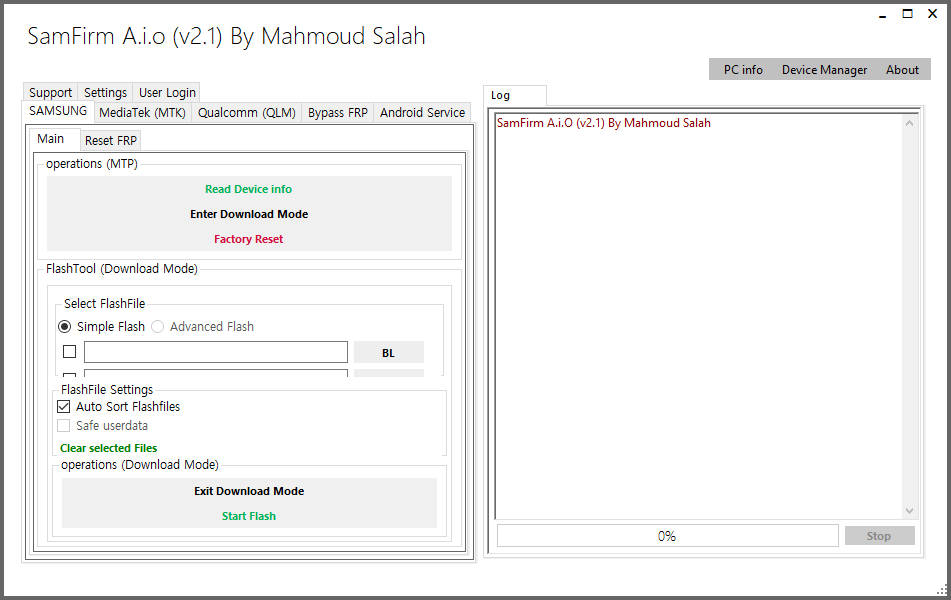Click the window resize grip icon
Image resolution: width=951 pixels, height=600 pixels.
pos(942,589)
